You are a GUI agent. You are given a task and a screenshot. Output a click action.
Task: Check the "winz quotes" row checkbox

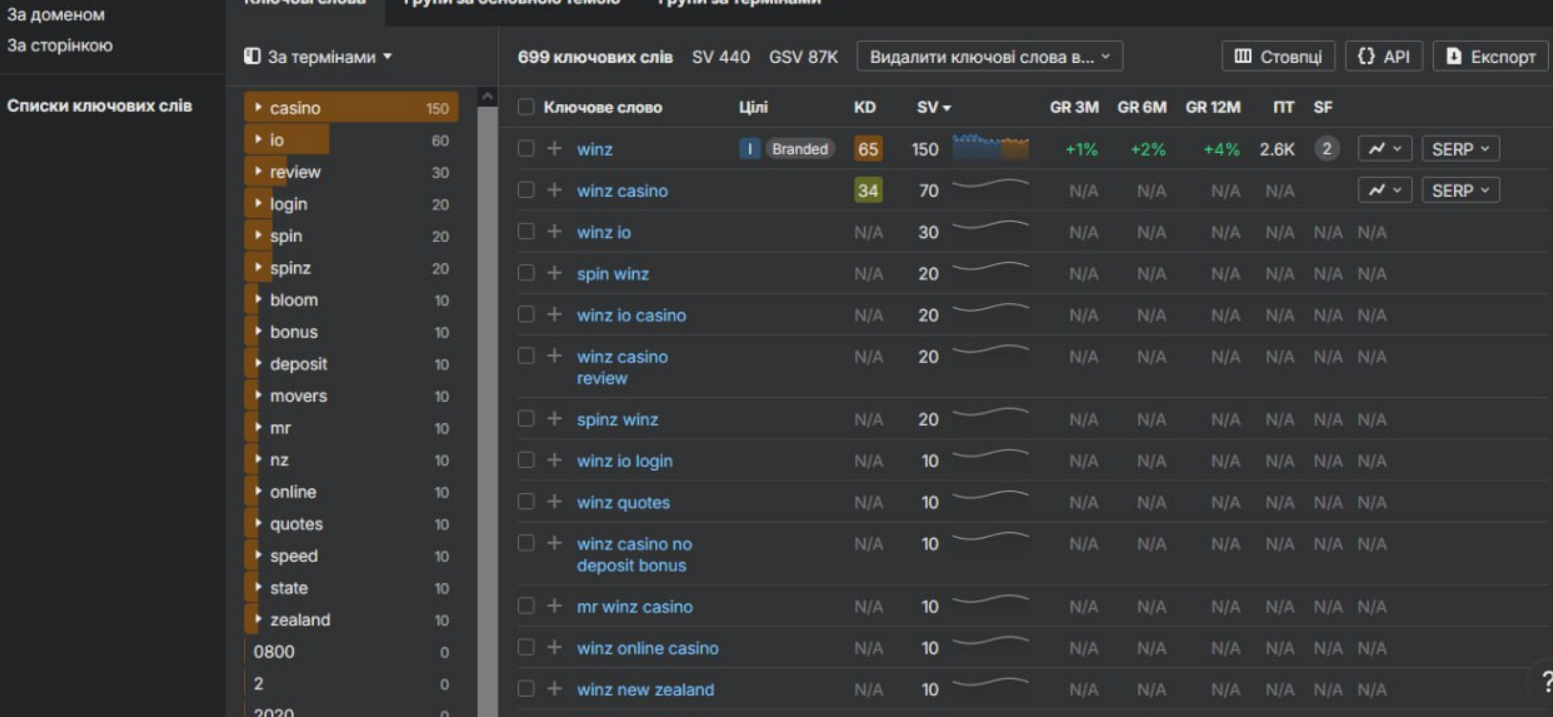(x=526, y=502)
